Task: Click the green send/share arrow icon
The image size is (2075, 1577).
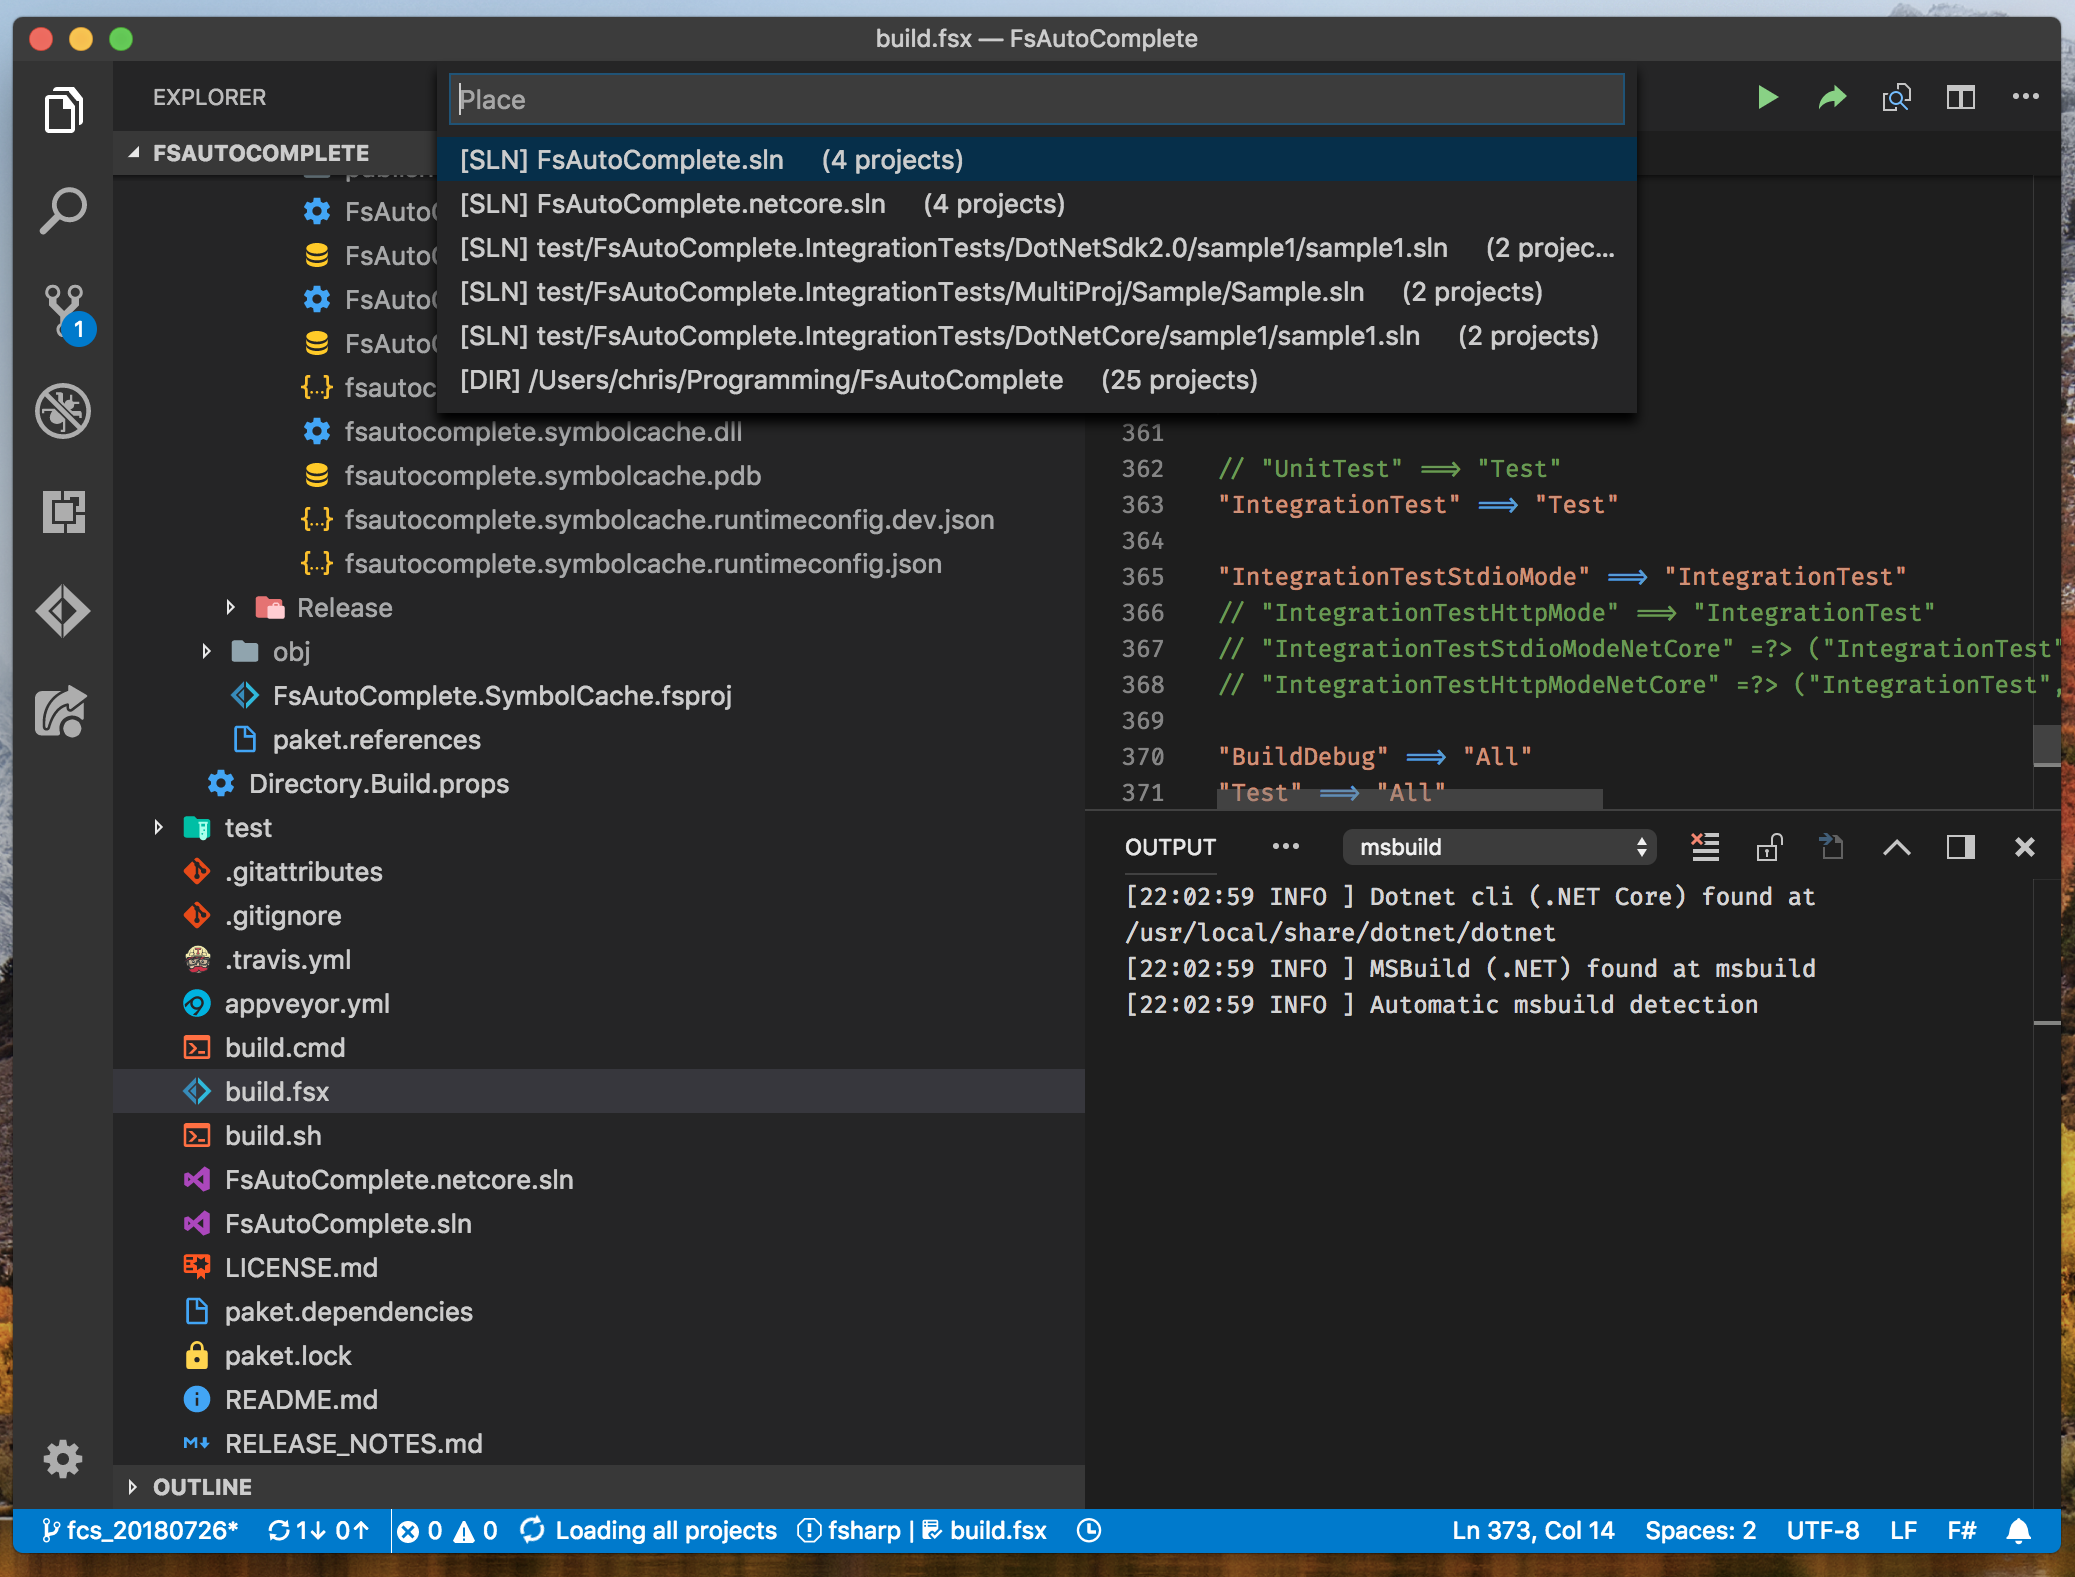Action: (1831, 97)
